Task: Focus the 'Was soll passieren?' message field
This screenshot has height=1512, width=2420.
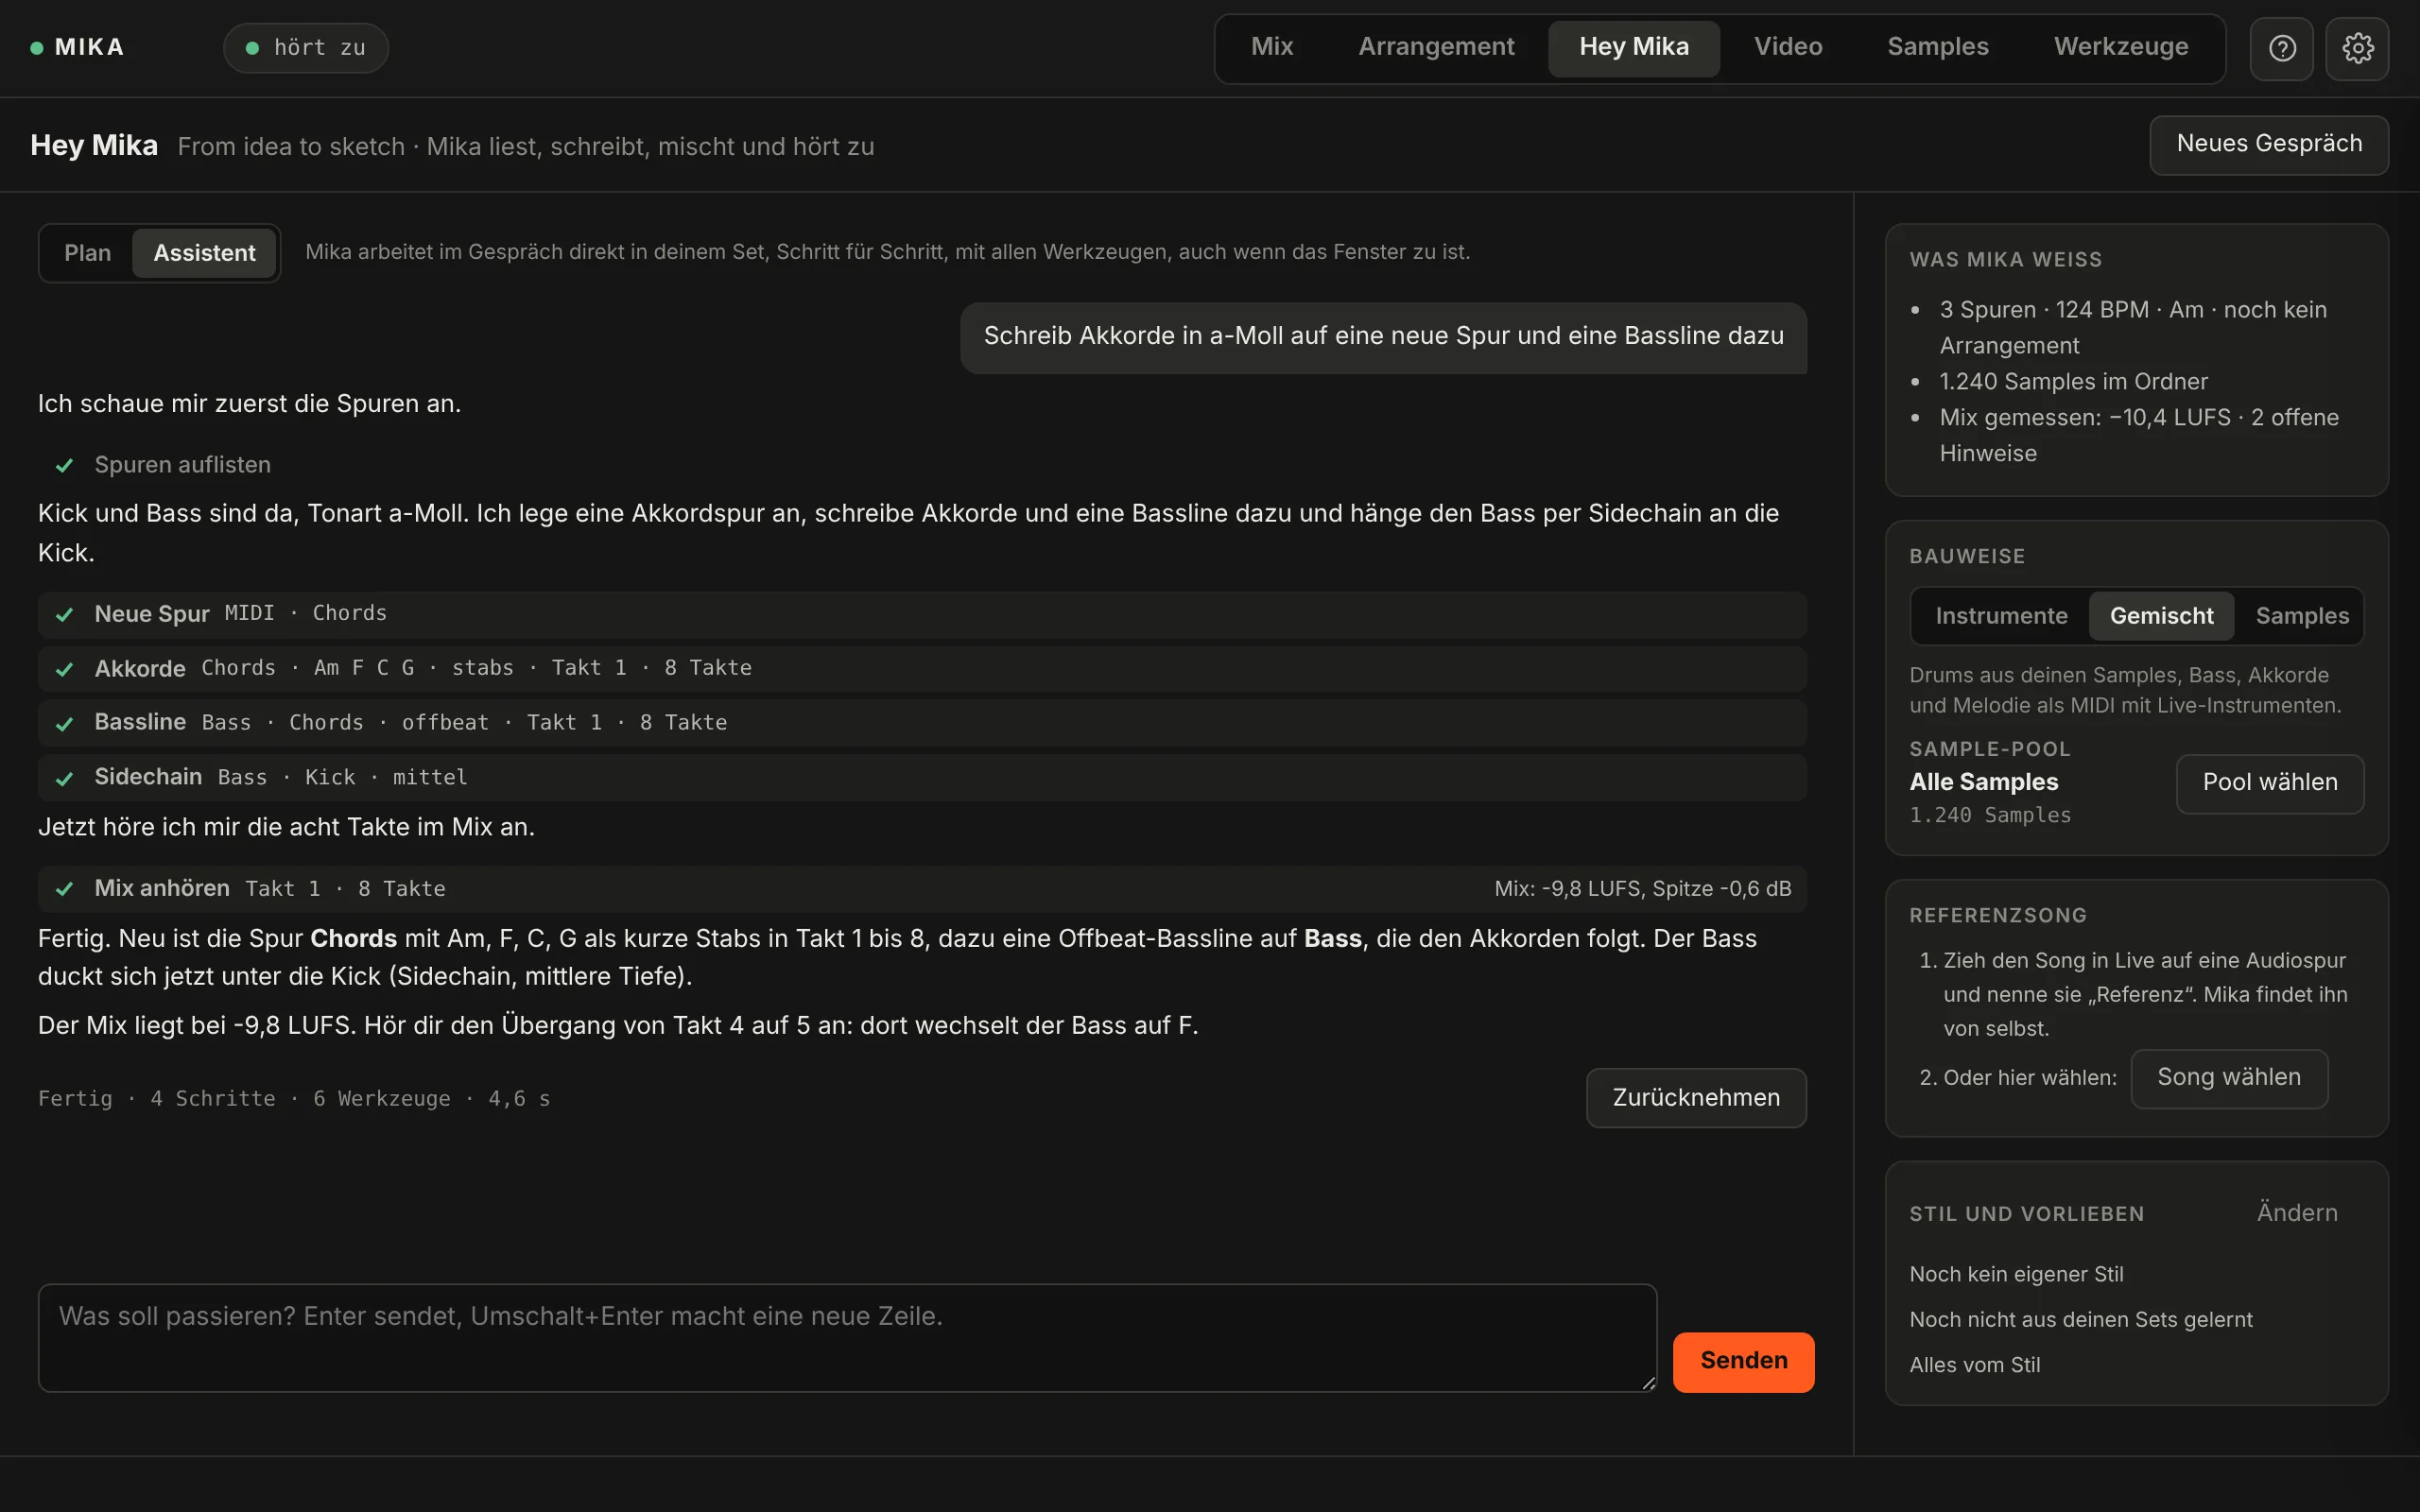Action: click(847, 1338)
